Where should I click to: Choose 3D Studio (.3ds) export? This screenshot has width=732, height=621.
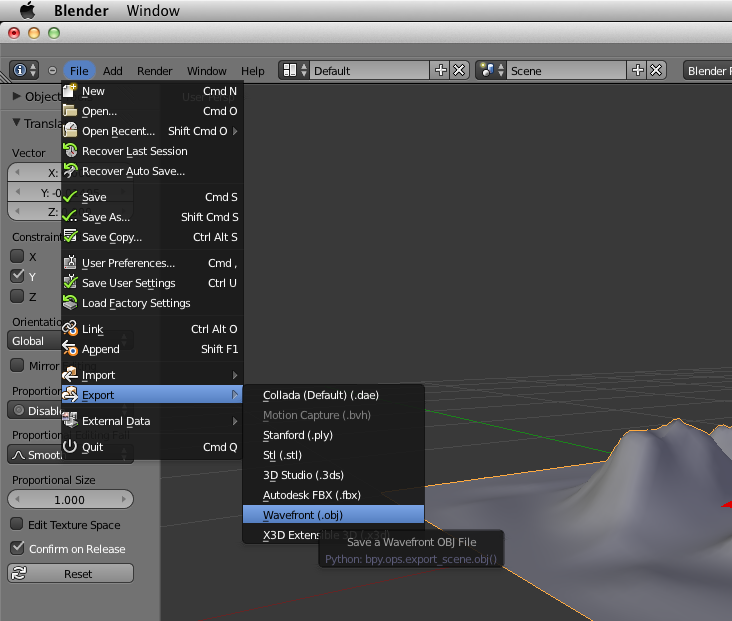[333, 475]
